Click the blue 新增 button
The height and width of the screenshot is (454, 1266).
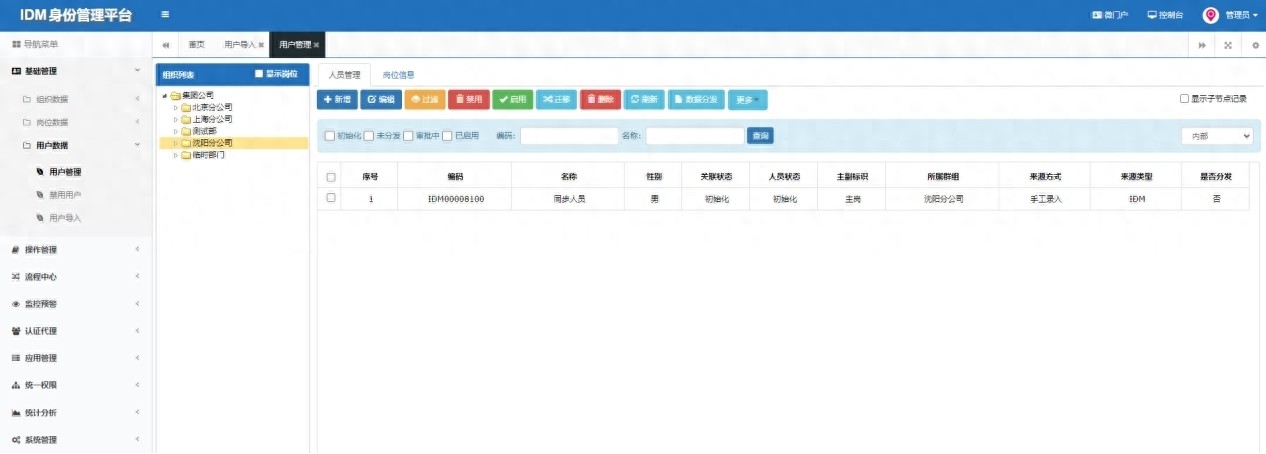click(x=337, y=99)
